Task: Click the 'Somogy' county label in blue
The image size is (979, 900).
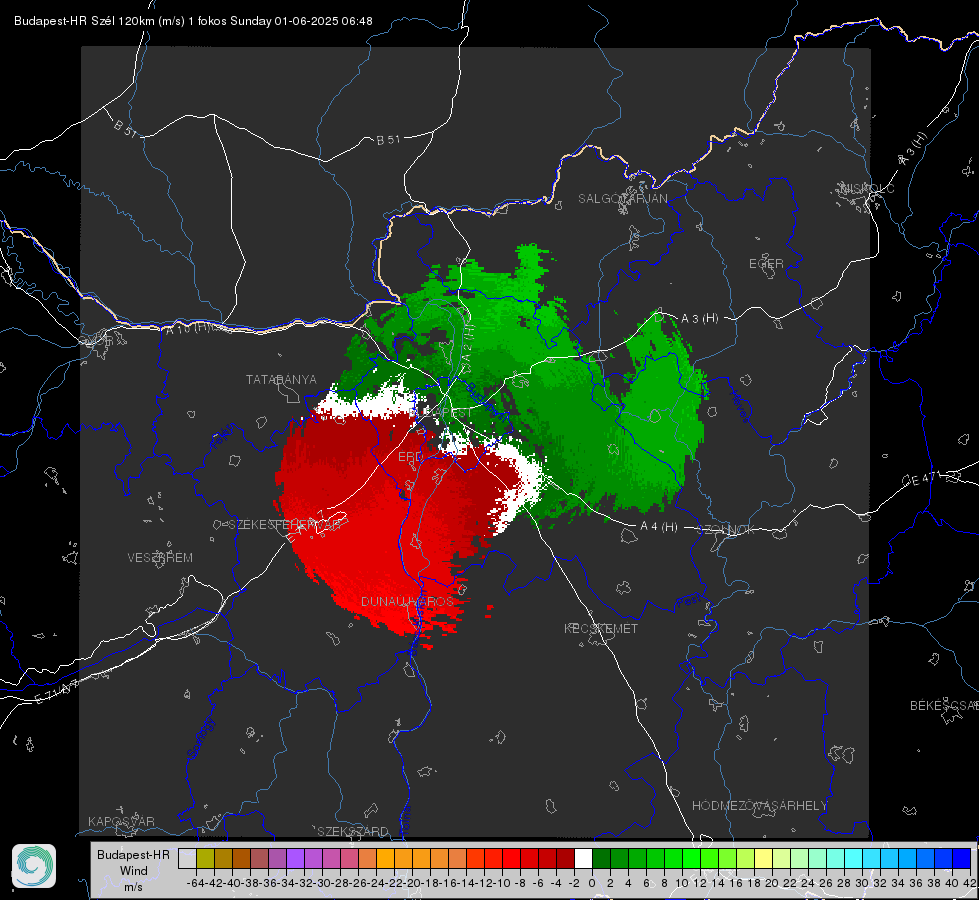Action: point(200,738)
